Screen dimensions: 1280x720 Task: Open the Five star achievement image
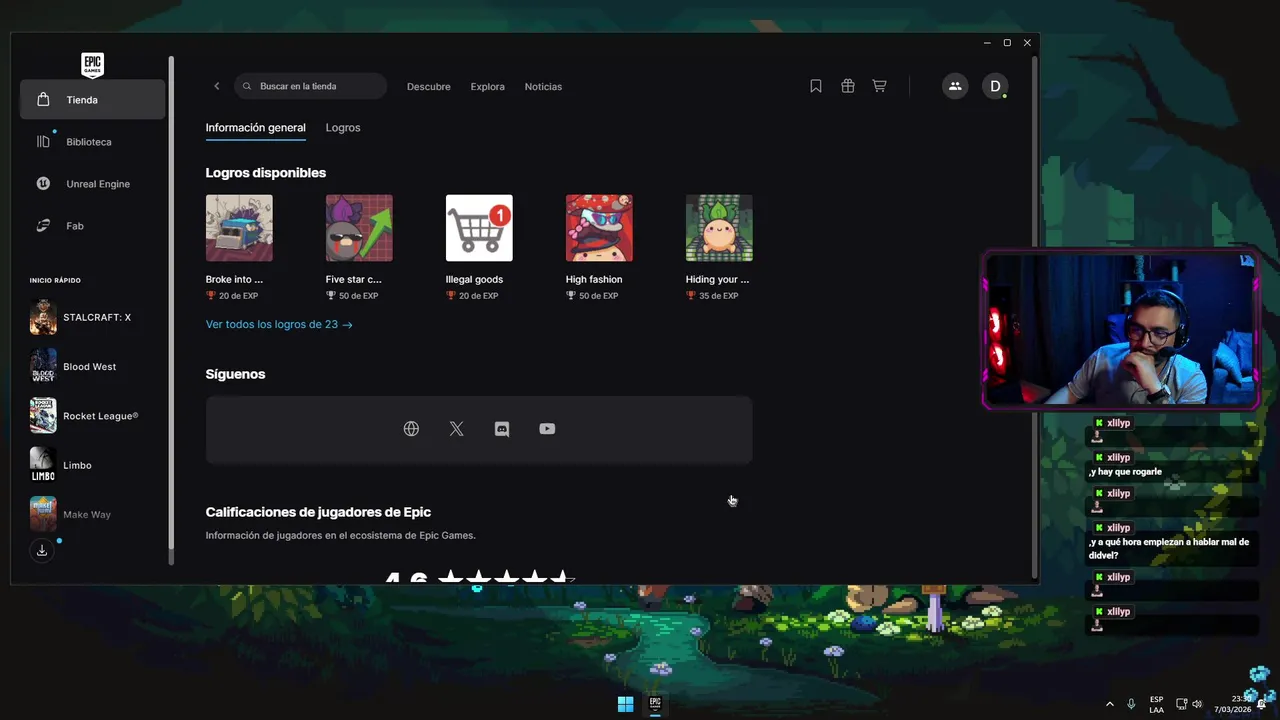pos(359,228)
